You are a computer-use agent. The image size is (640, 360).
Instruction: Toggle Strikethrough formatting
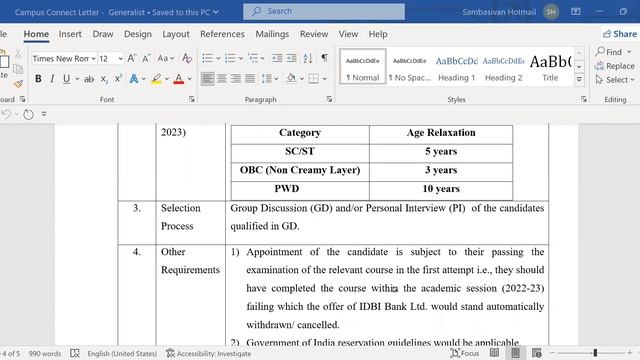89,79
